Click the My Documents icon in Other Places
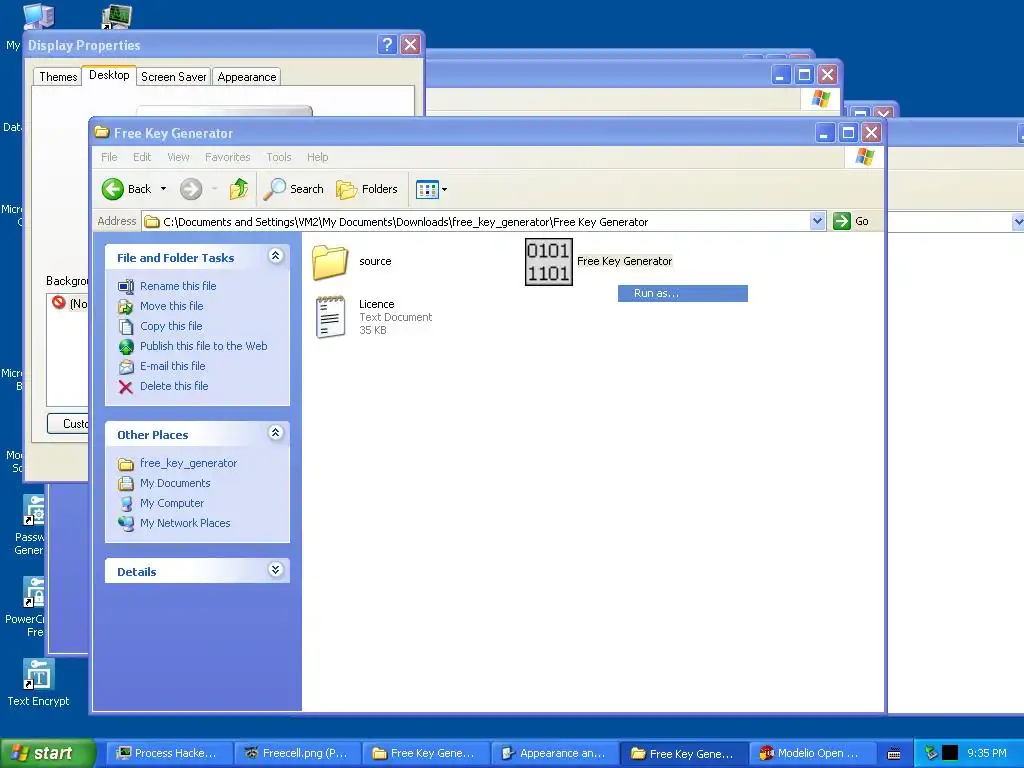Viewport: 1024px width, 768px height. 126,484
